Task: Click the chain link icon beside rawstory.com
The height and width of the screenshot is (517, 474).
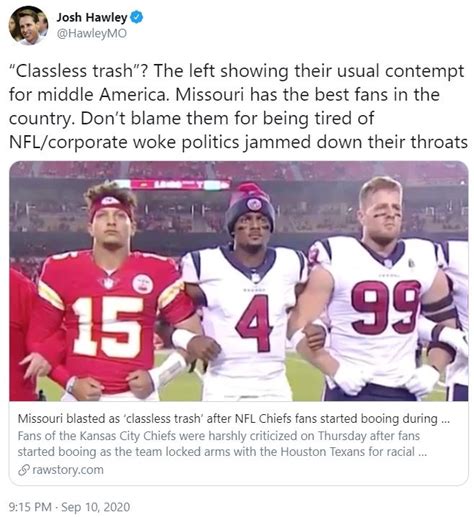Action: click(x=23, y=470)
